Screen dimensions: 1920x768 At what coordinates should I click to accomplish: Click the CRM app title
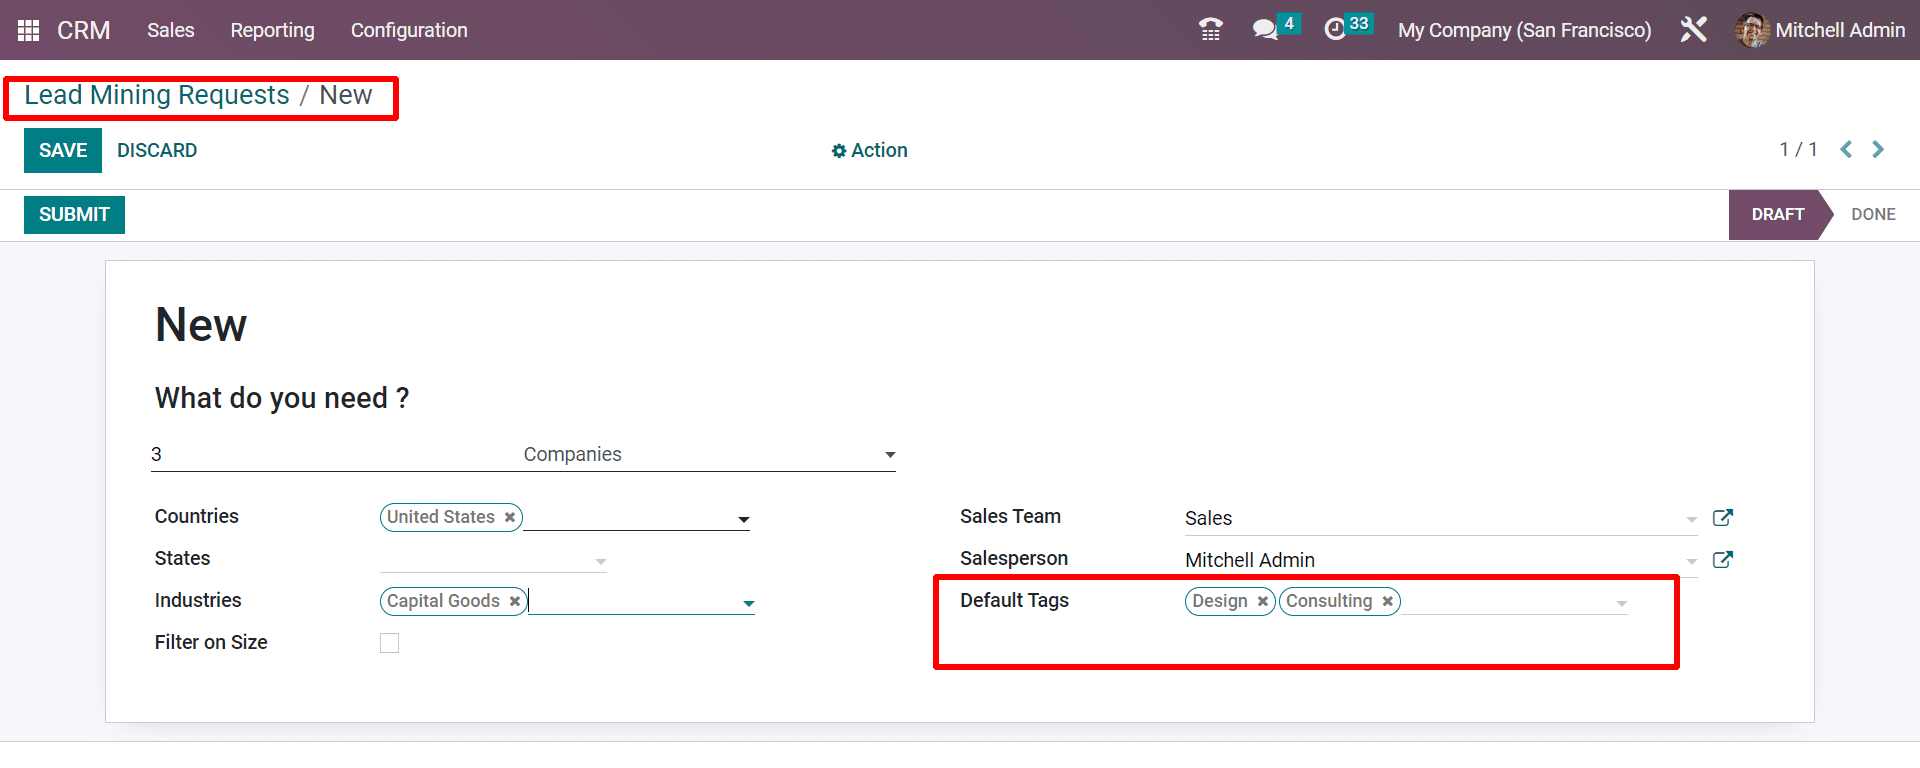(84, 30)
